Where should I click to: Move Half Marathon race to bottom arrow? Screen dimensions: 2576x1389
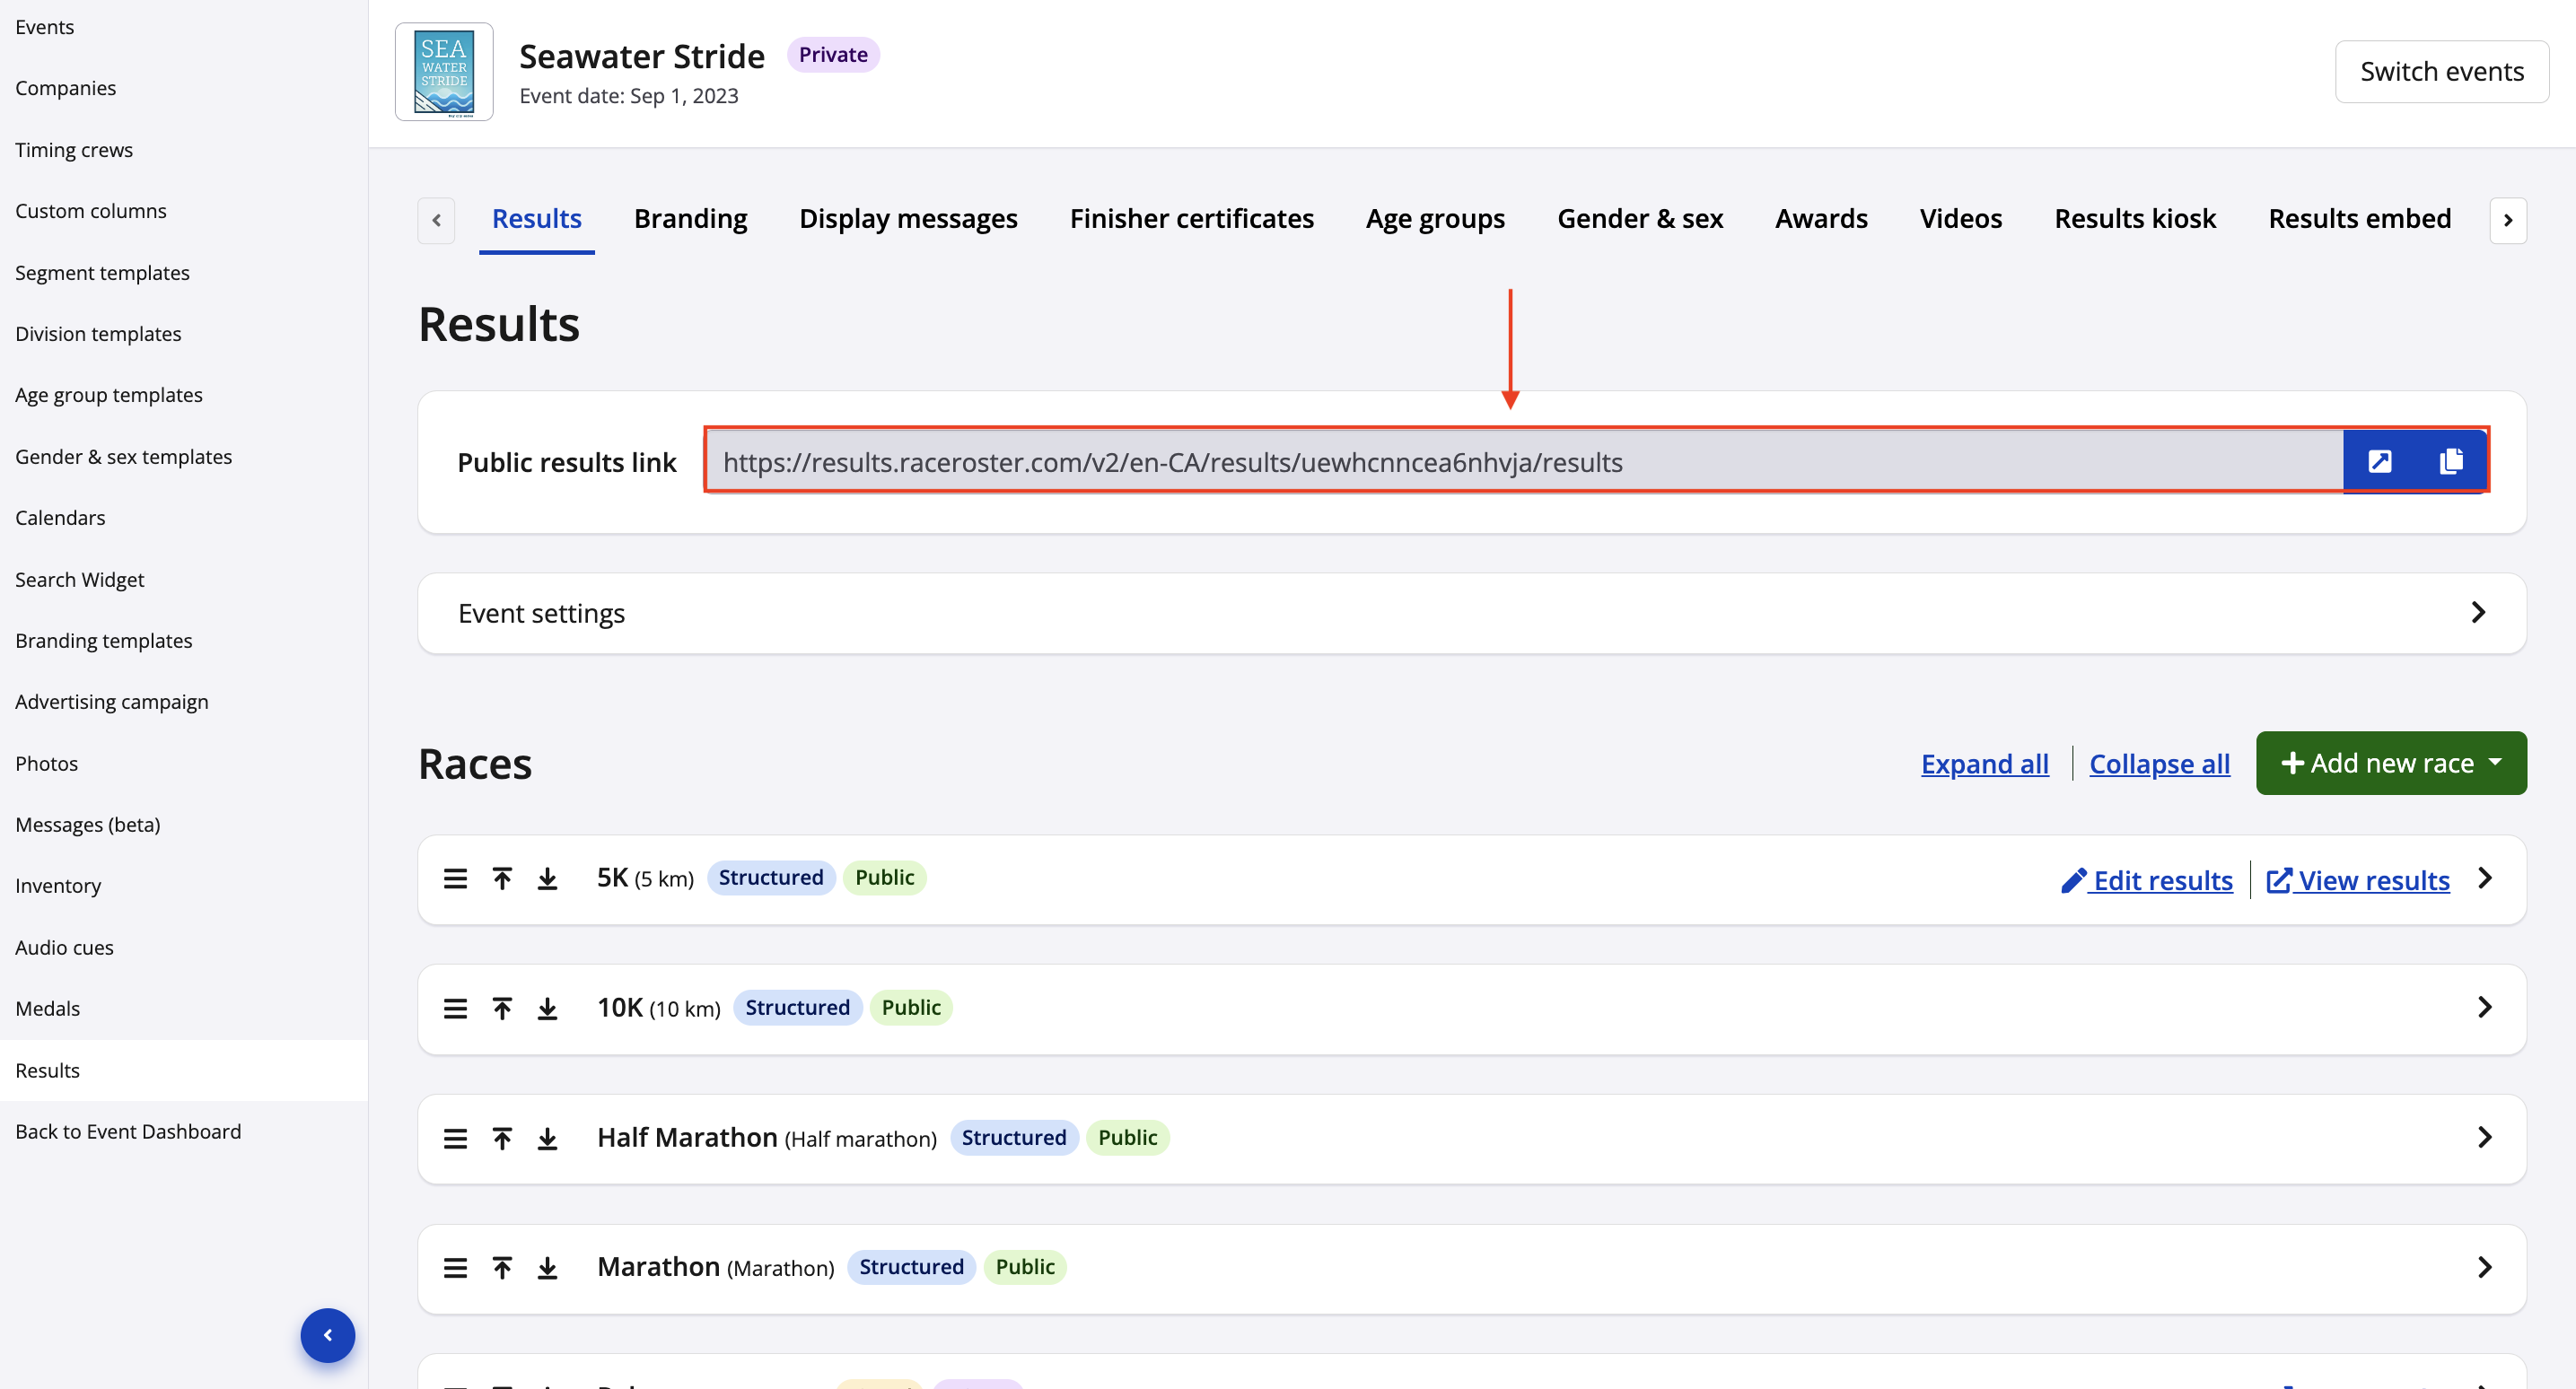click(547, 1138)
